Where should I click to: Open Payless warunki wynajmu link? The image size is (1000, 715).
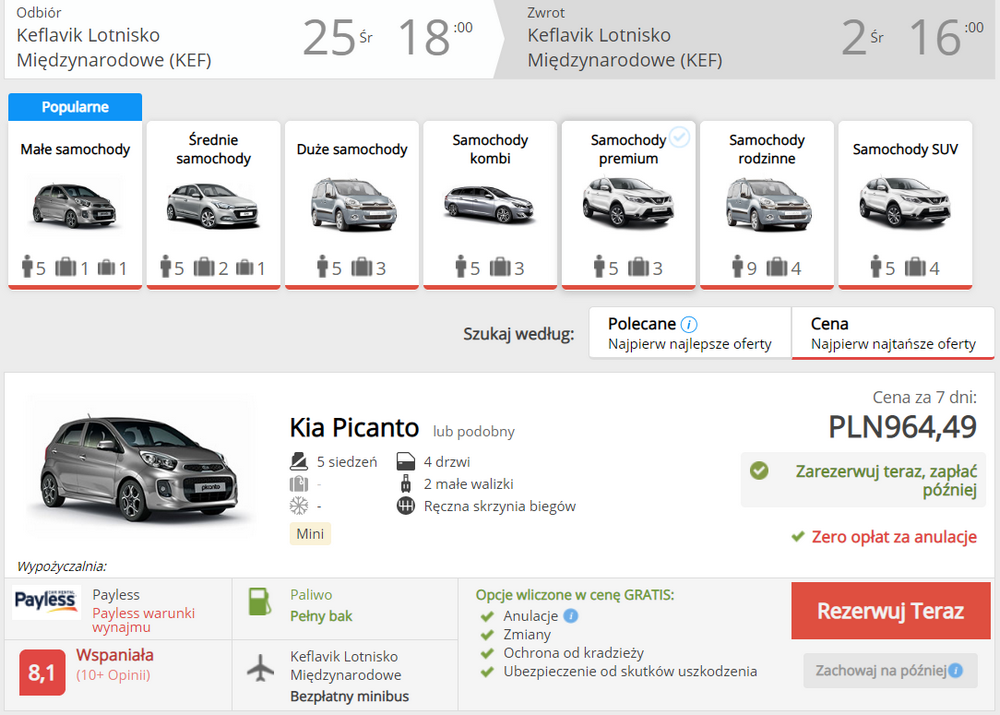tap(143, 620)
